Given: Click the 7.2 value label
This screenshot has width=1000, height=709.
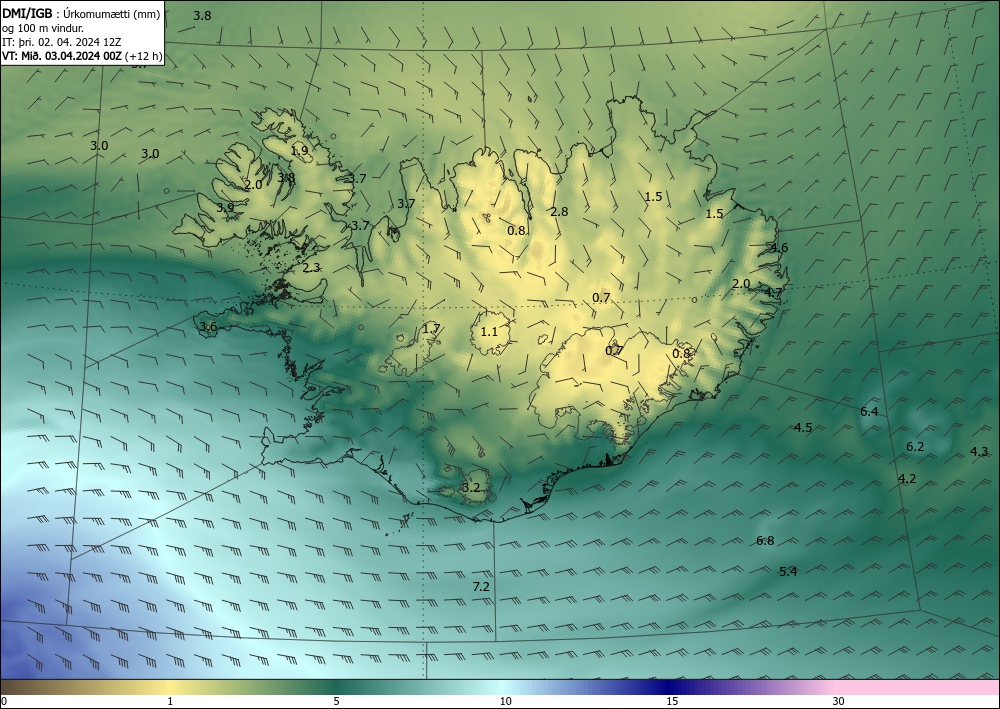Looking at the screenshot, I should click(x=481, y=587).
